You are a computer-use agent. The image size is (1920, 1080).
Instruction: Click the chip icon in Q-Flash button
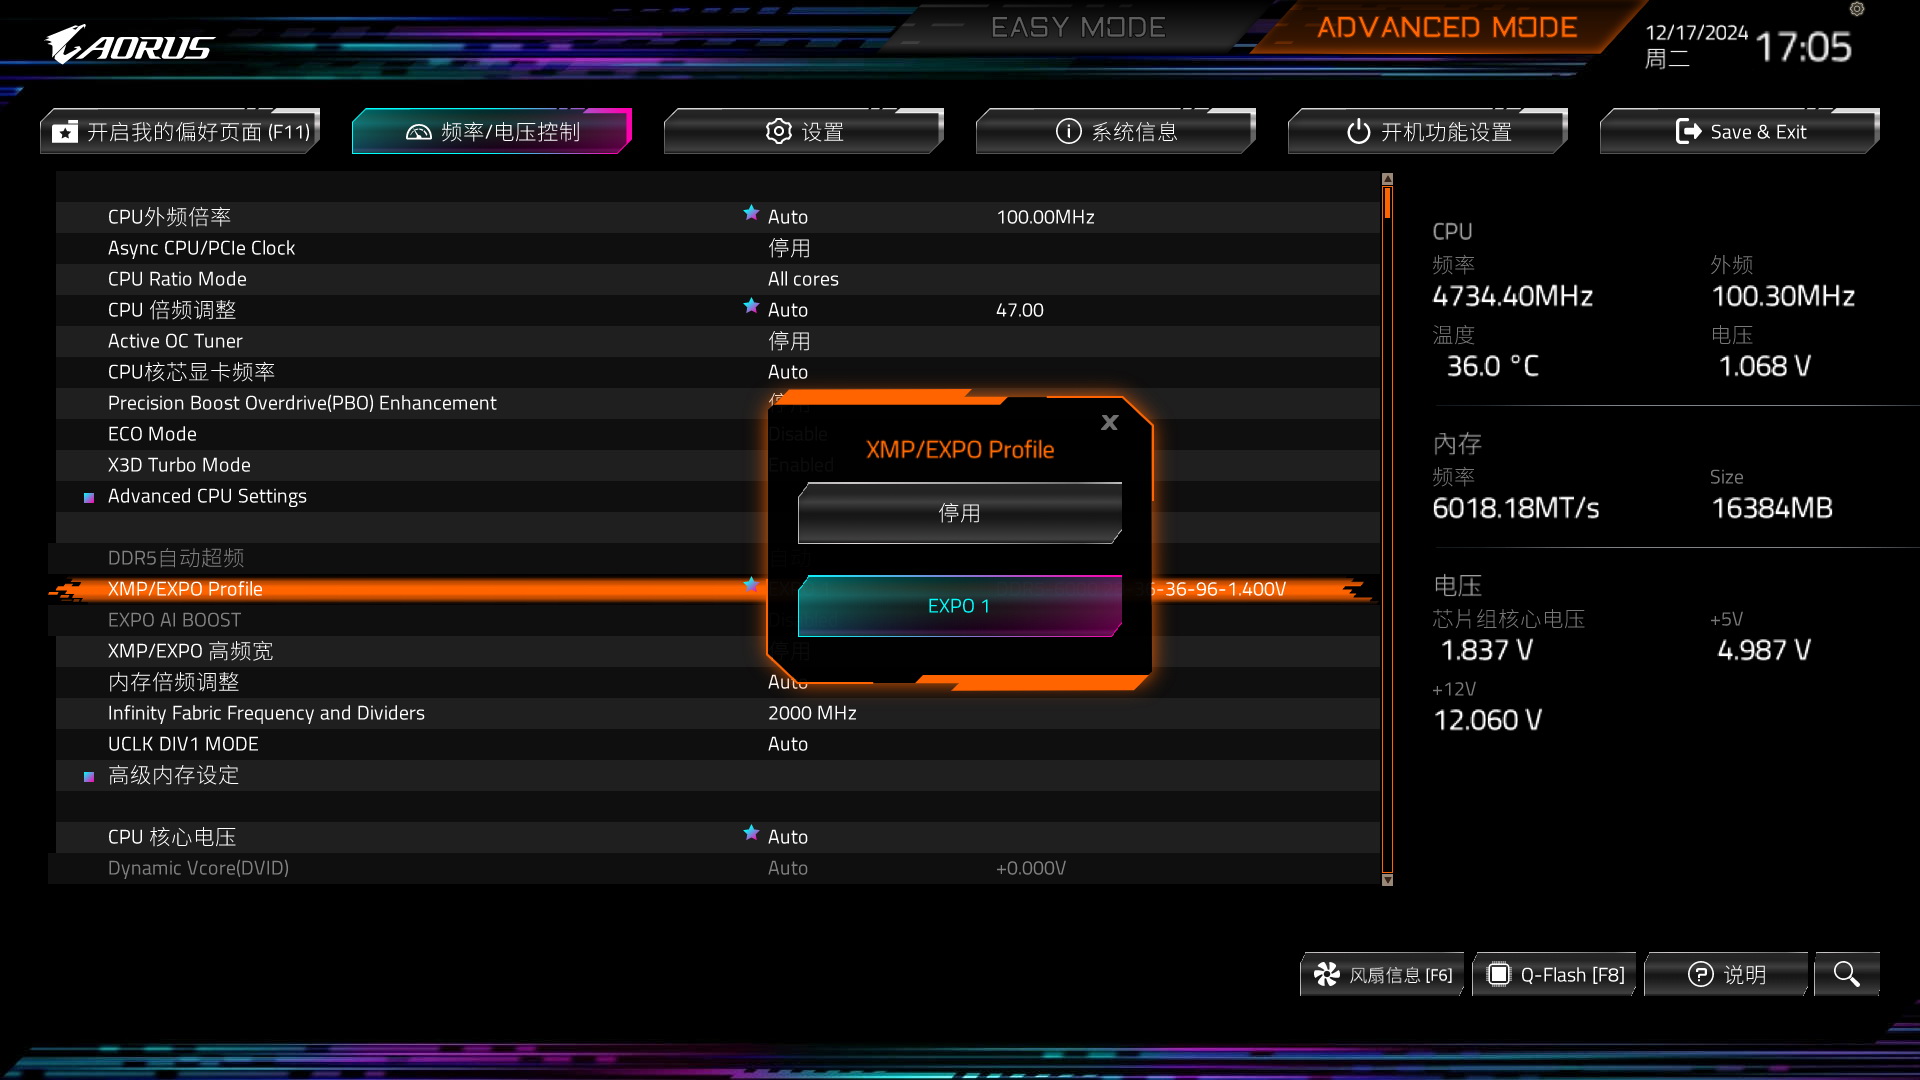coord(1499,974)
